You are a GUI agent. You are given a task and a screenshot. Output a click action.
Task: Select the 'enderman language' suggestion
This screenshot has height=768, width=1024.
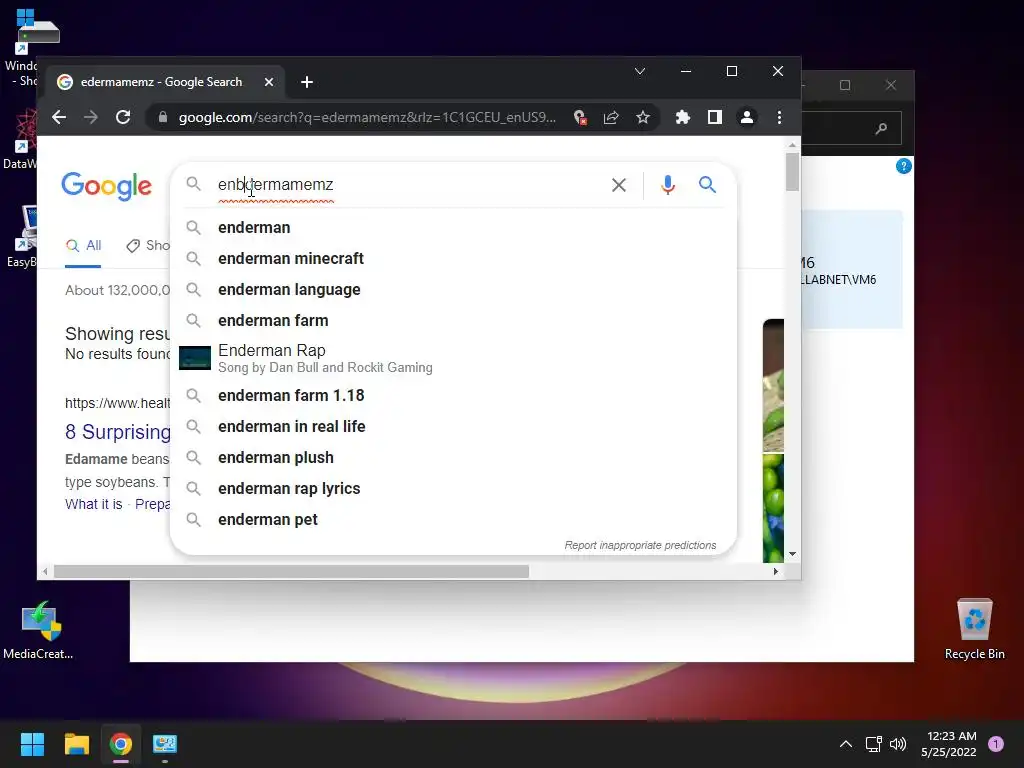[453, 289]
